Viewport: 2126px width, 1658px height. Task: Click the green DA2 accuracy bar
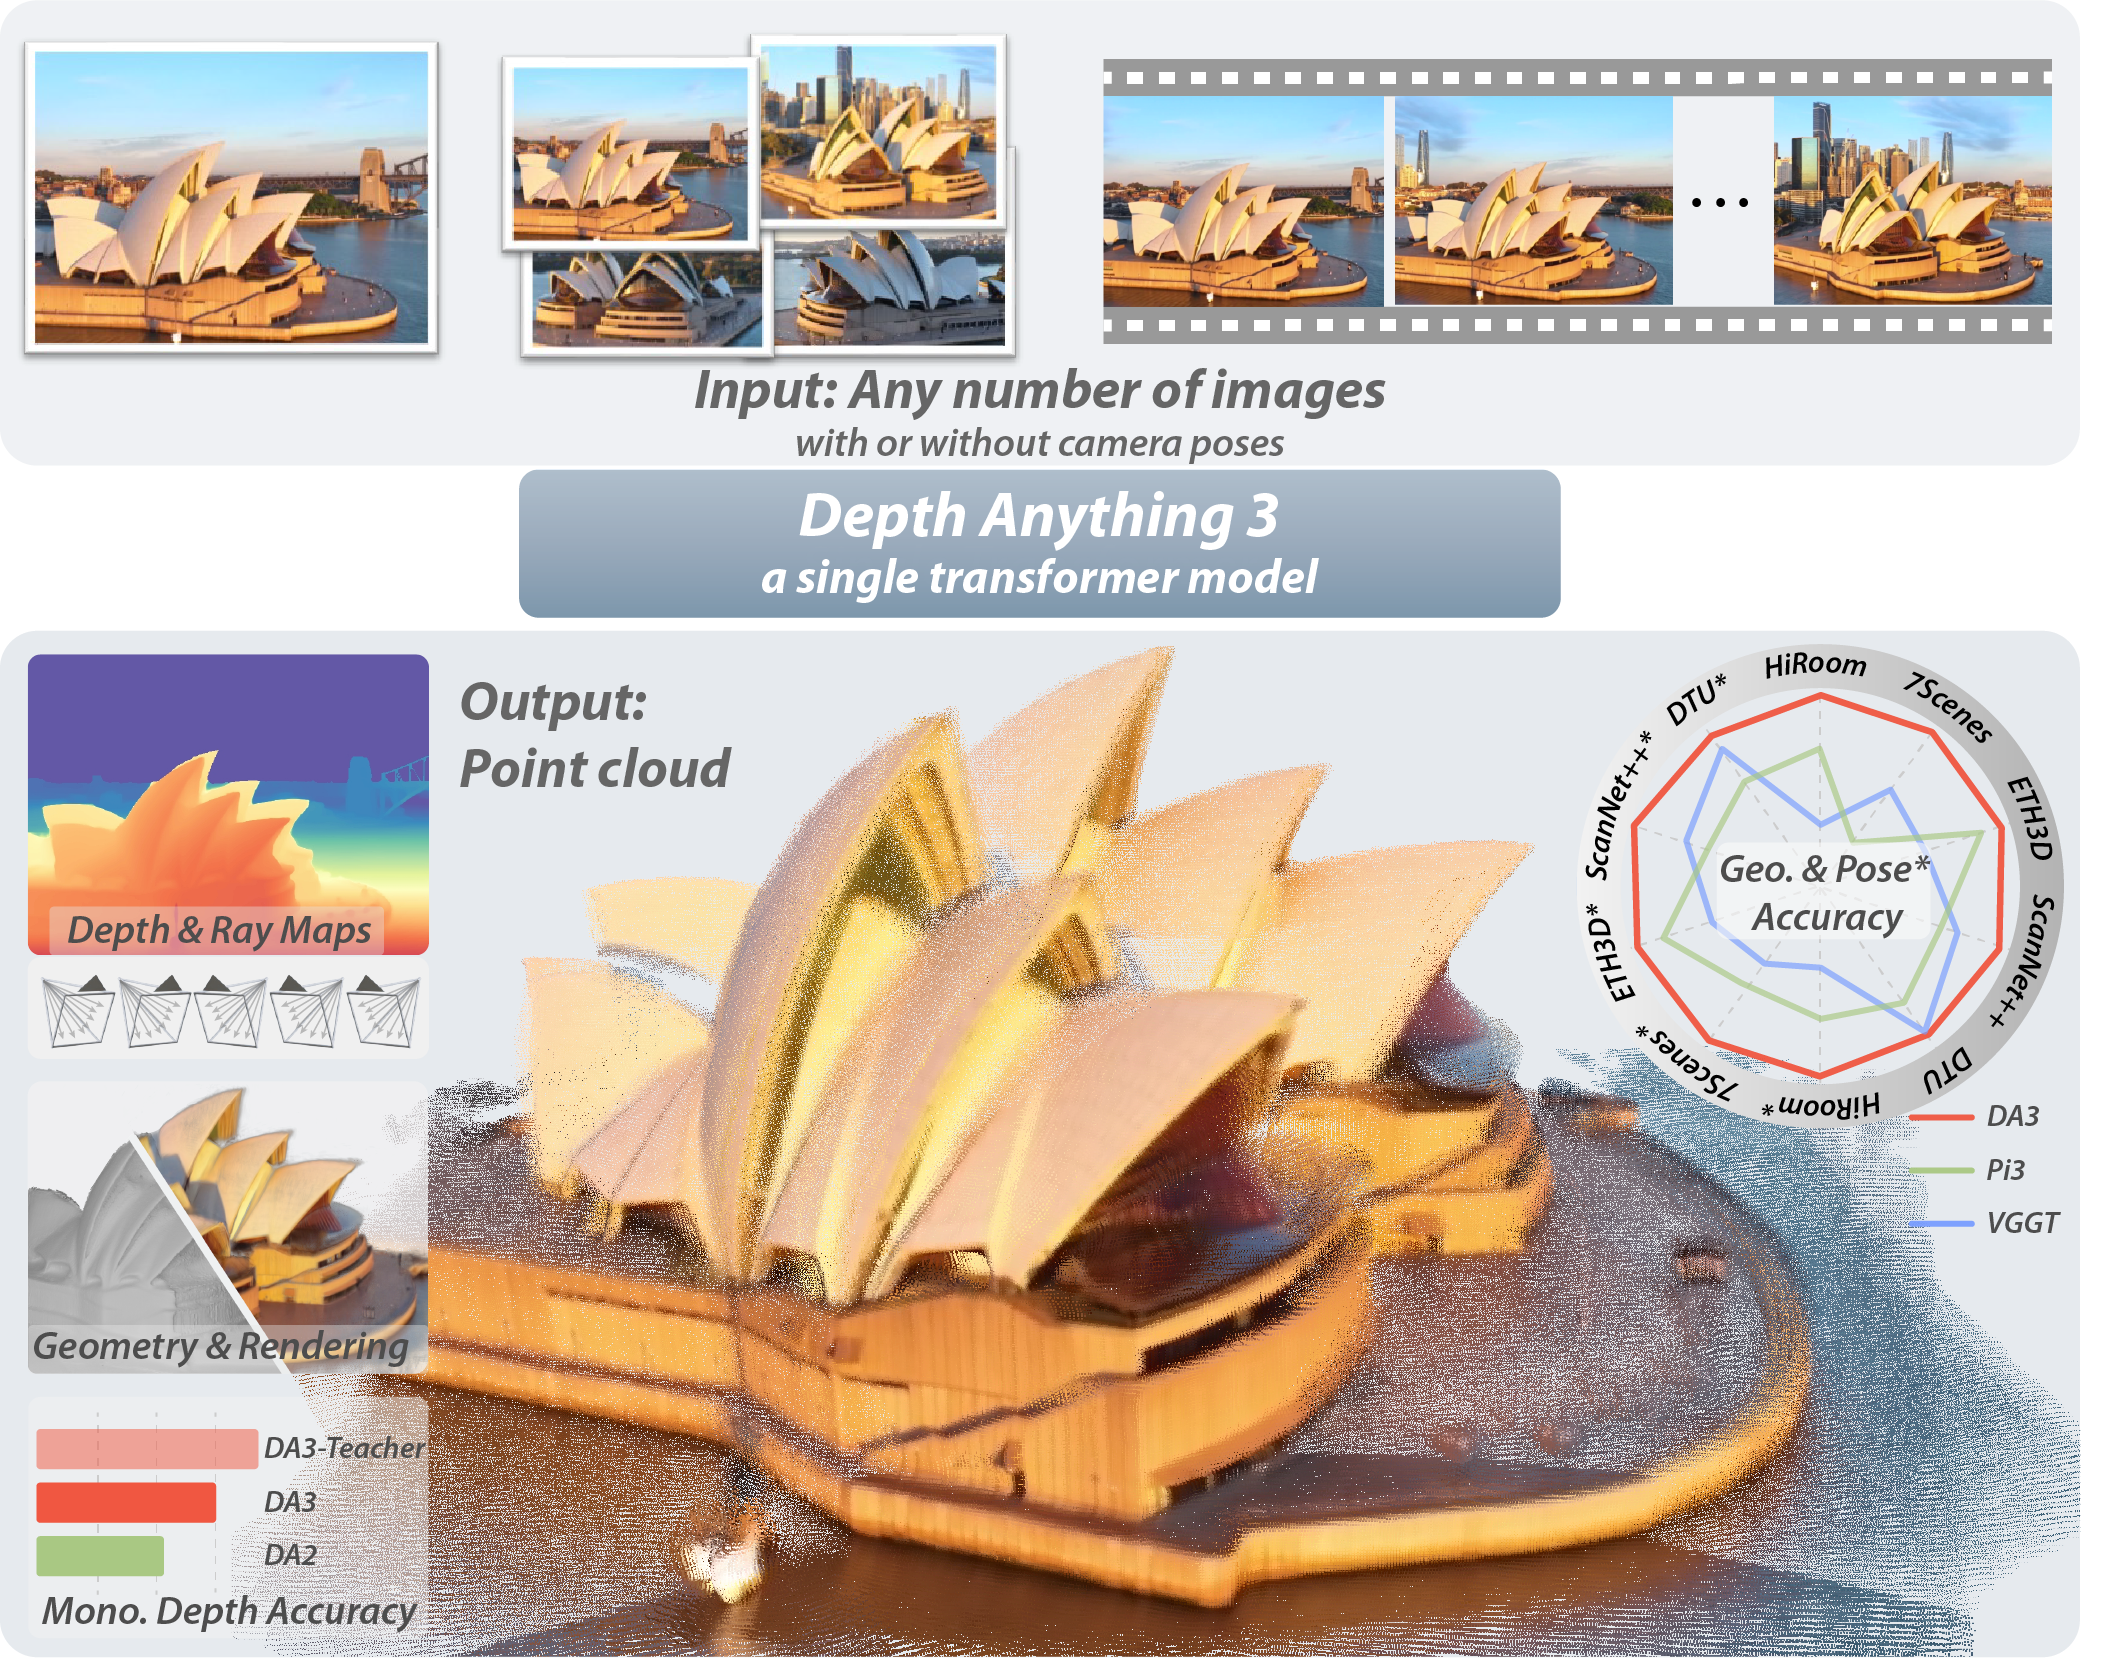click(x=100, y=1556)
